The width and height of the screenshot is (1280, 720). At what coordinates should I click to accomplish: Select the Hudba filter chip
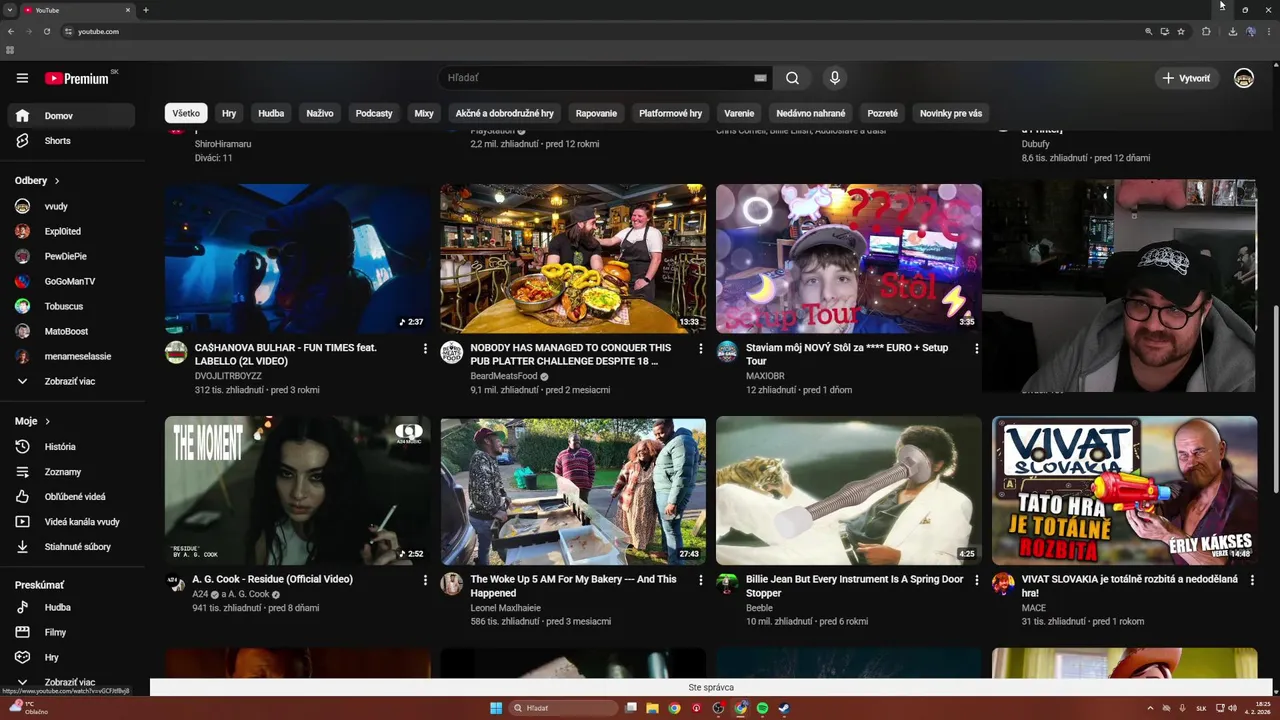click(271, 114)
